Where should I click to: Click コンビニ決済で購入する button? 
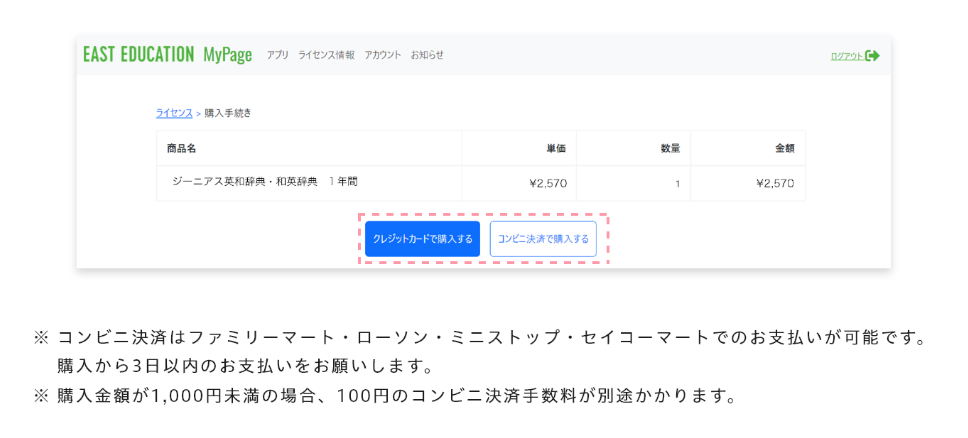[543, 239]
